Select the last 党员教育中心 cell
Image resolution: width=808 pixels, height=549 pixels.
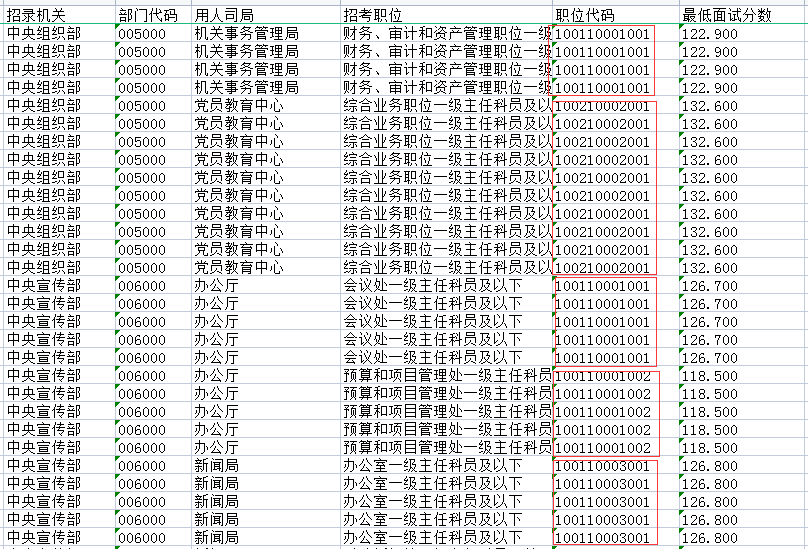click(x=266, y=268)
